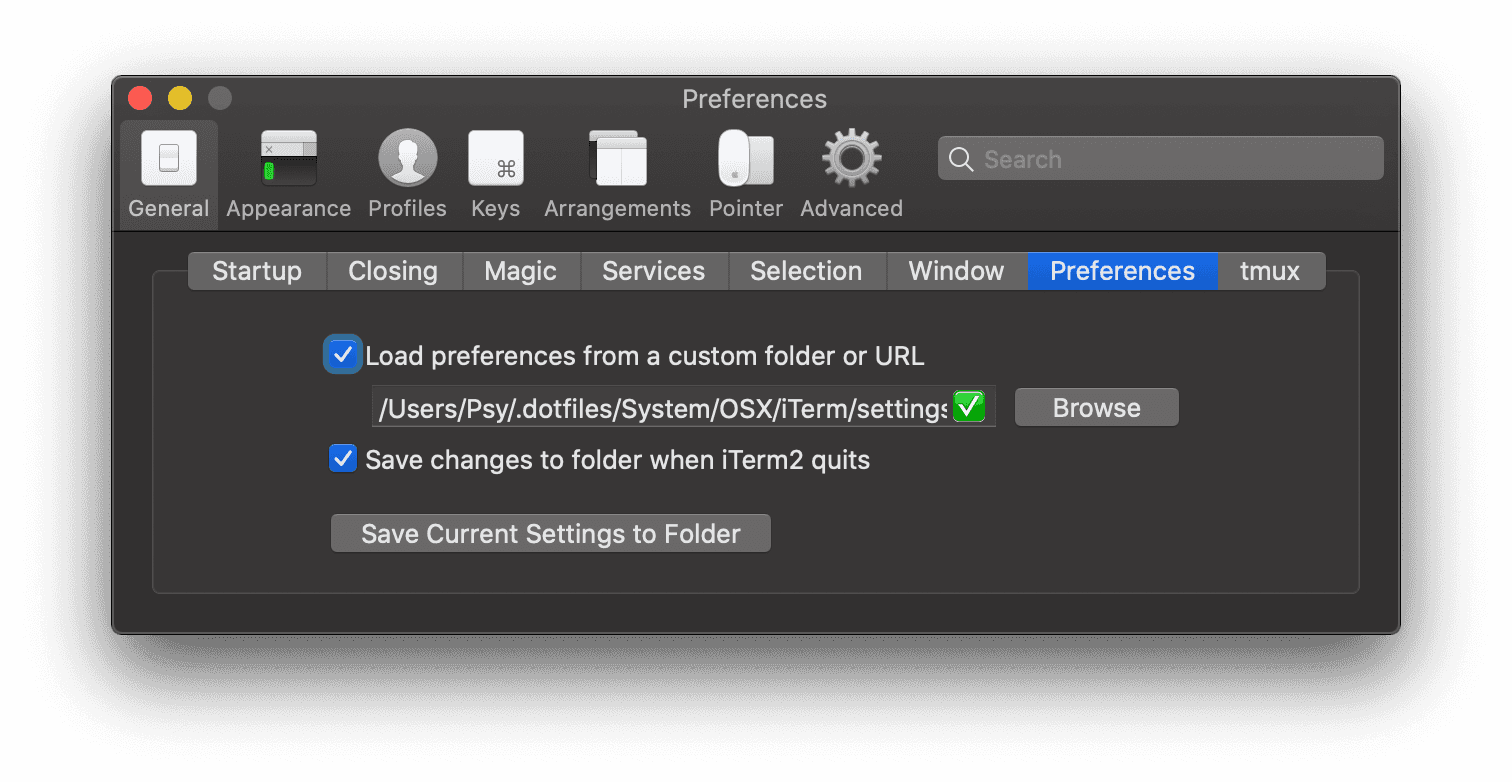Screen dimensions: 1512x782
Task: Select the Magic tab
Action: tap(521, 270)
